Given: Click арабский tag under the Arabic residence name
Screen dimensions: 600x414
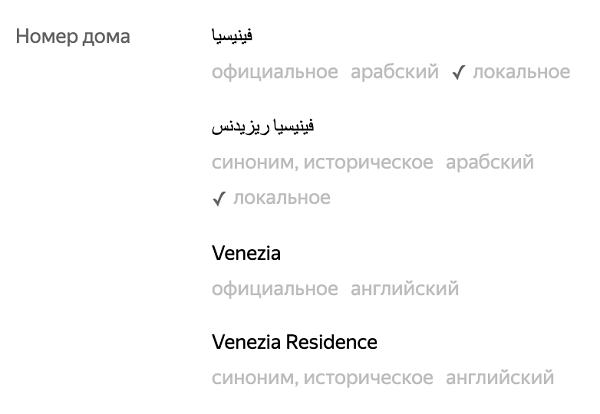Looking at the screenshot, I should coord(490,162).
